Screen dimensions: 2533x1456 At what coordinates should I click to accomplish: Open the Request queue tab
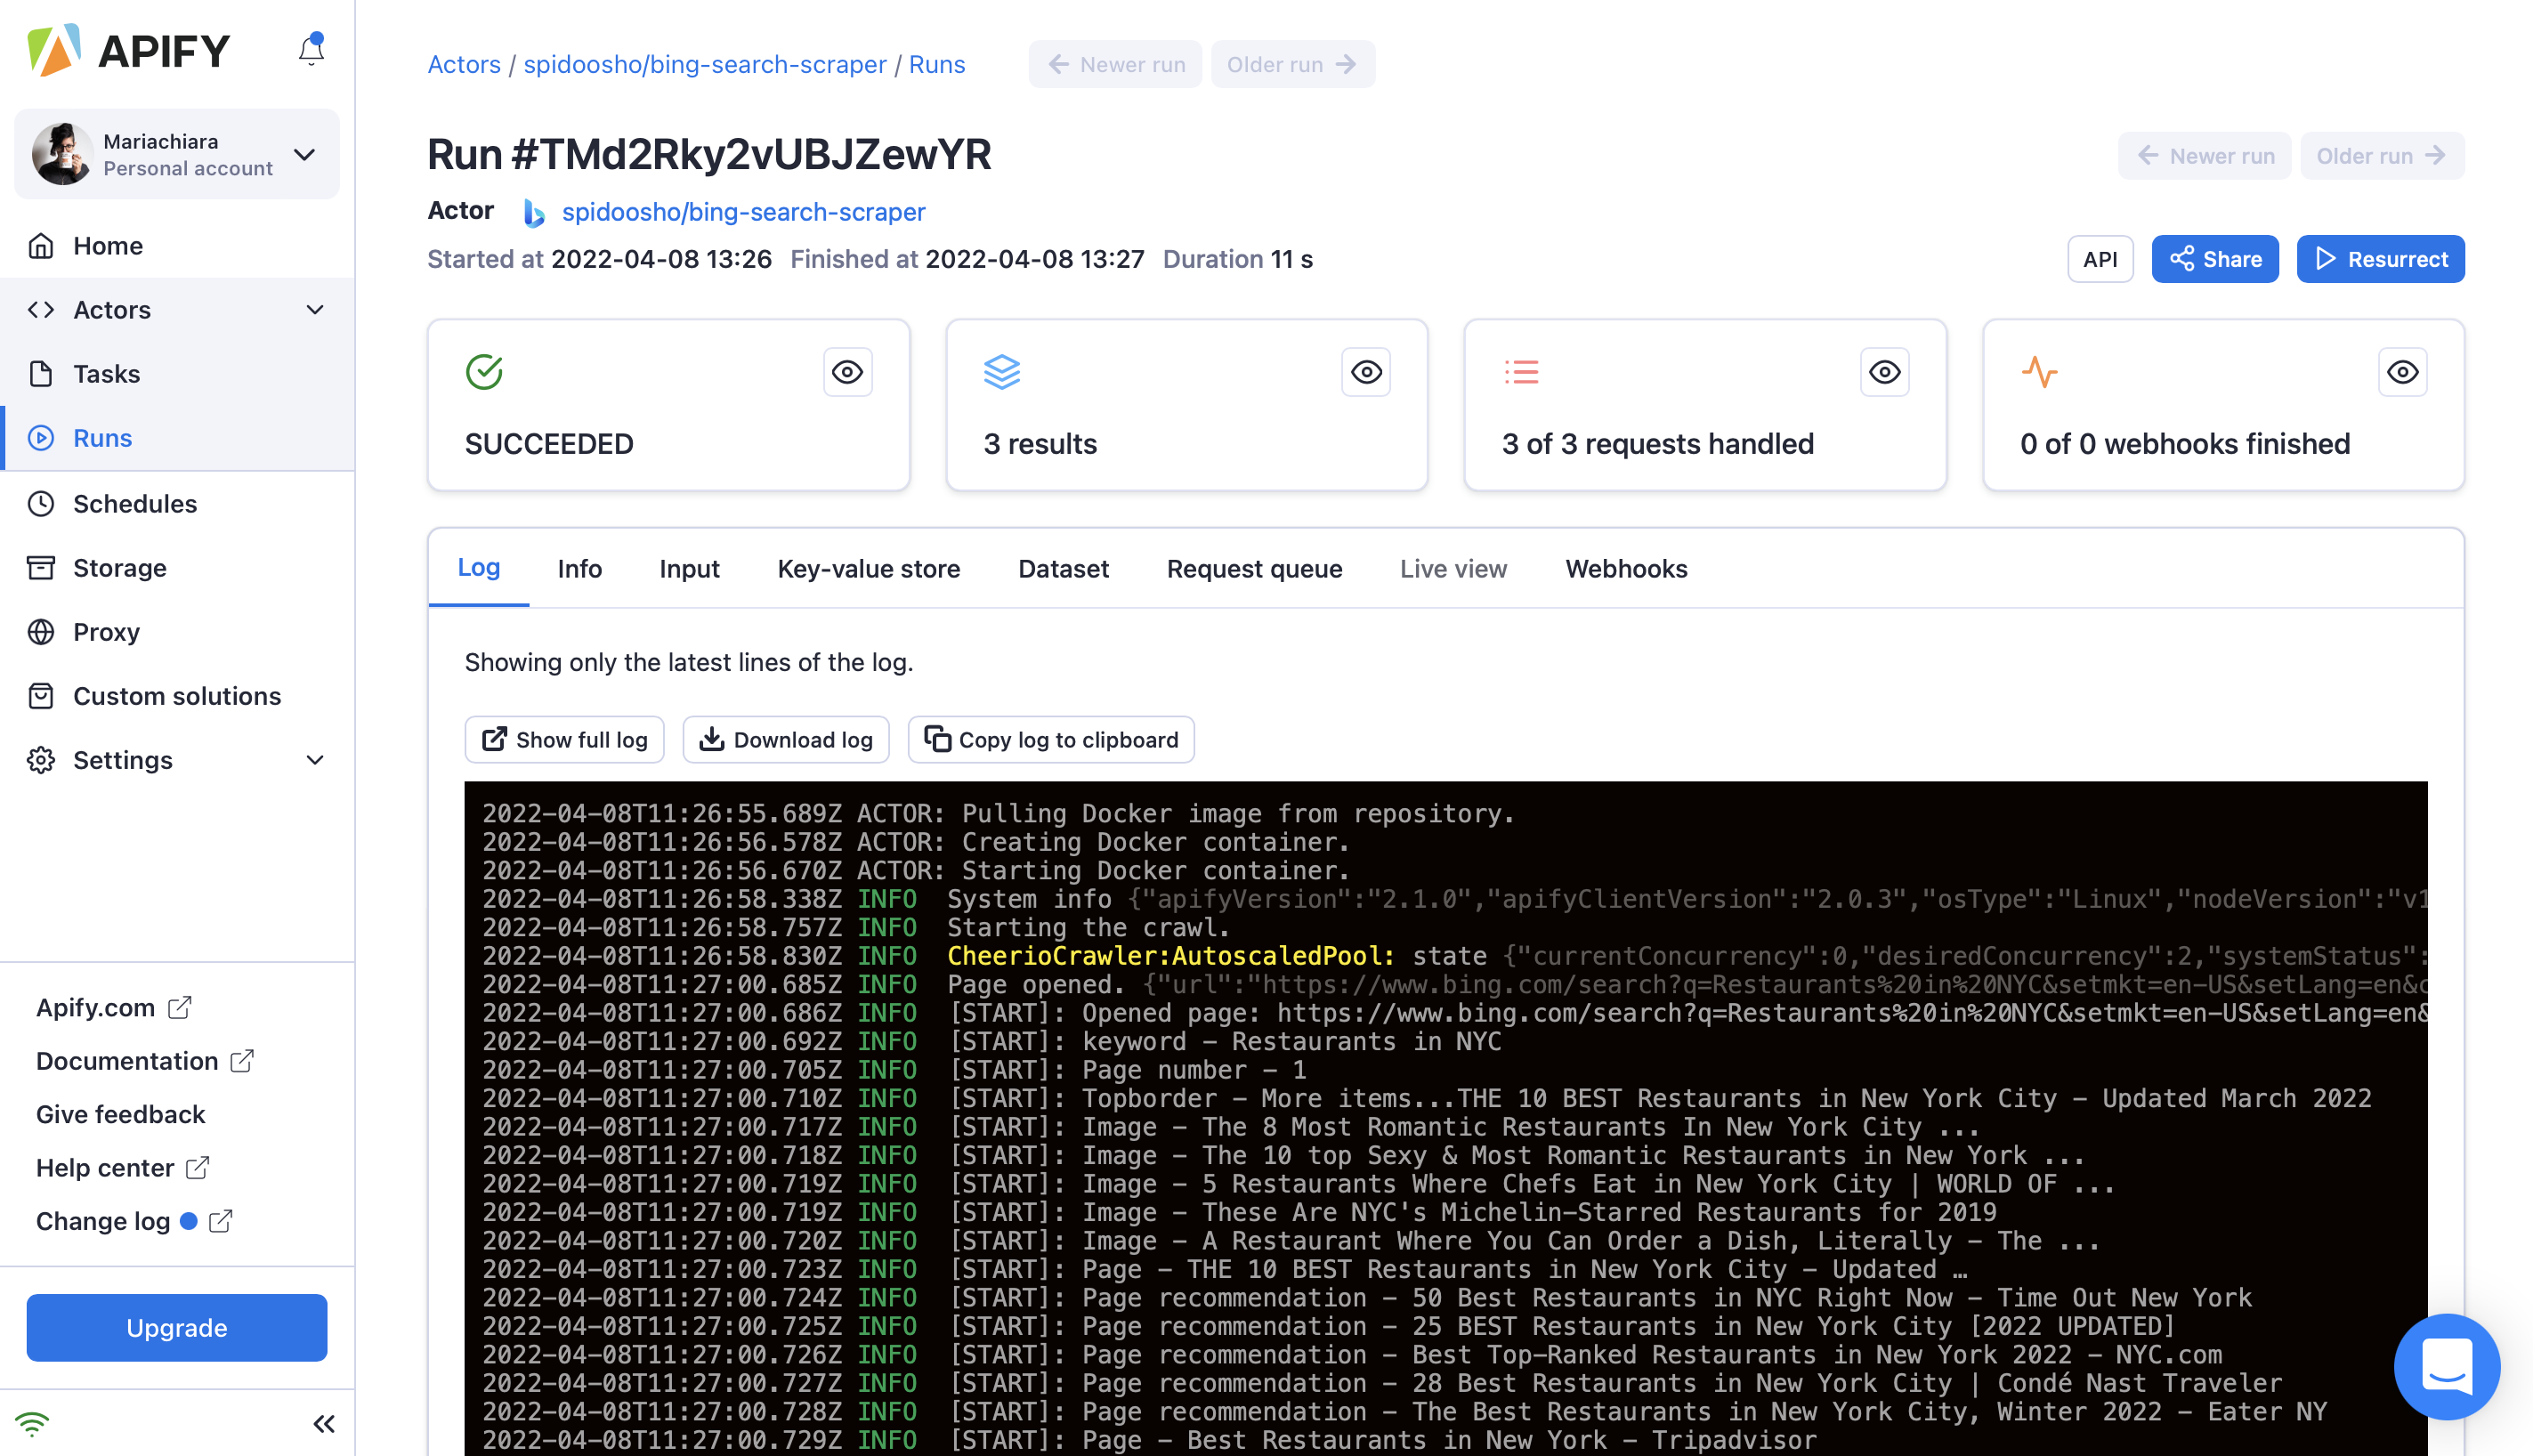coord(1254,569)
